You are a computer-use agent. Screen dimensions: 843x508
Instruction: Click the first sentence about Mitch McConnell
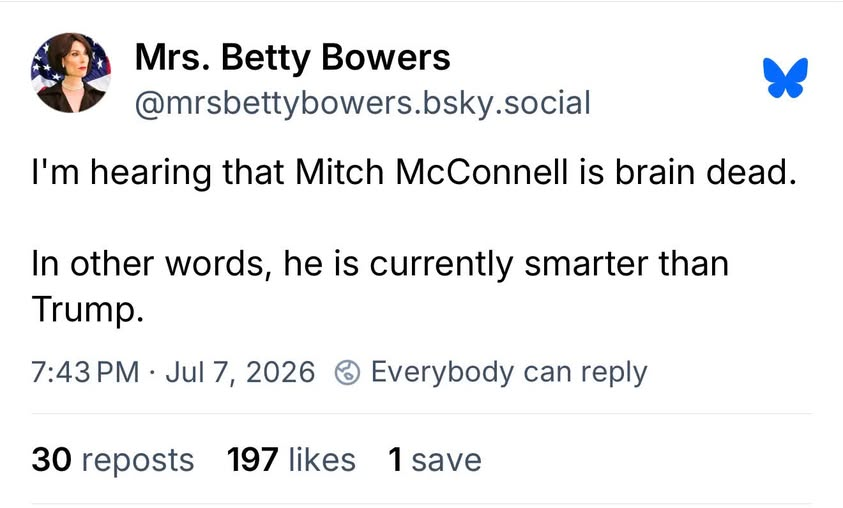414,173
